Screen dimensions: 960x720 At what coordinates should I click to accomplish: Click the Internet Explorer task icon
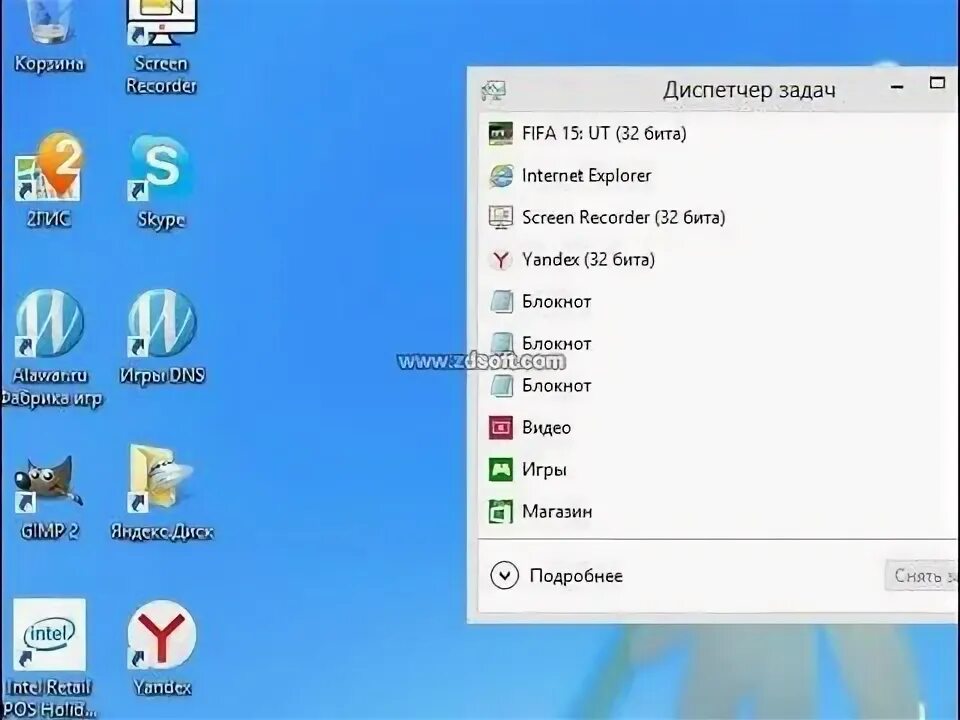coord(500,175)
